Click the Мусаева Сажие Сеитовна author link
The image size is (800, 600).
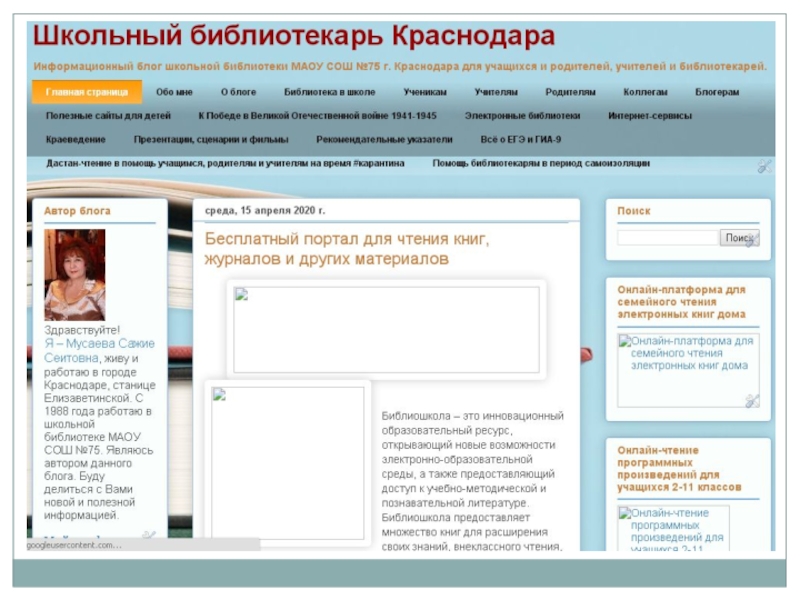[100, 350]
